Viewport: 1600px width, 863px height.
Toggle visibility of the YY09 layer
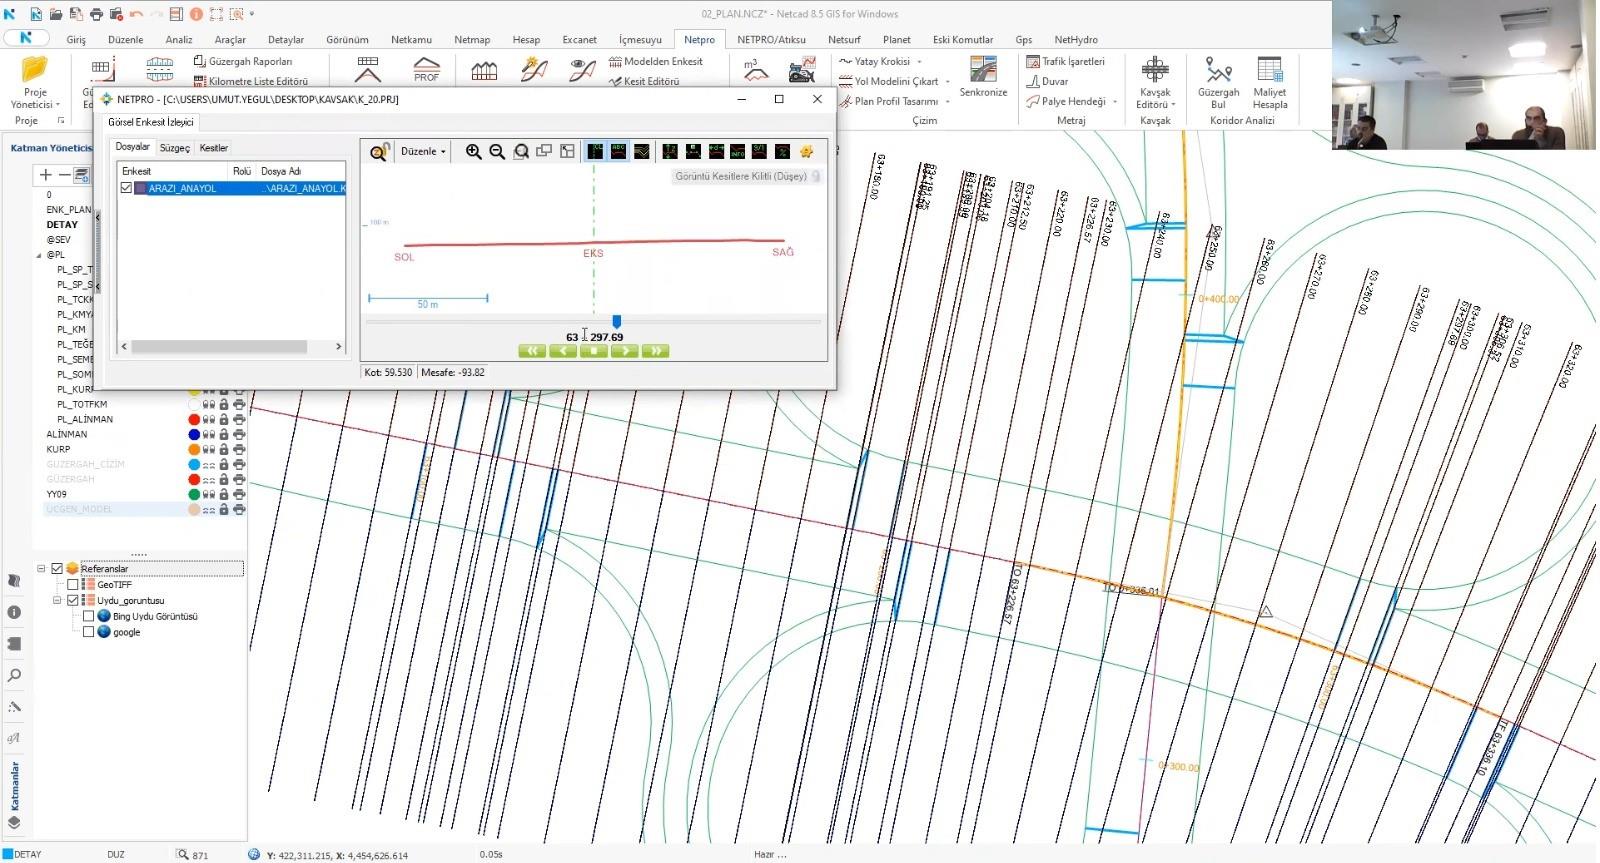(x=209, y=494)
